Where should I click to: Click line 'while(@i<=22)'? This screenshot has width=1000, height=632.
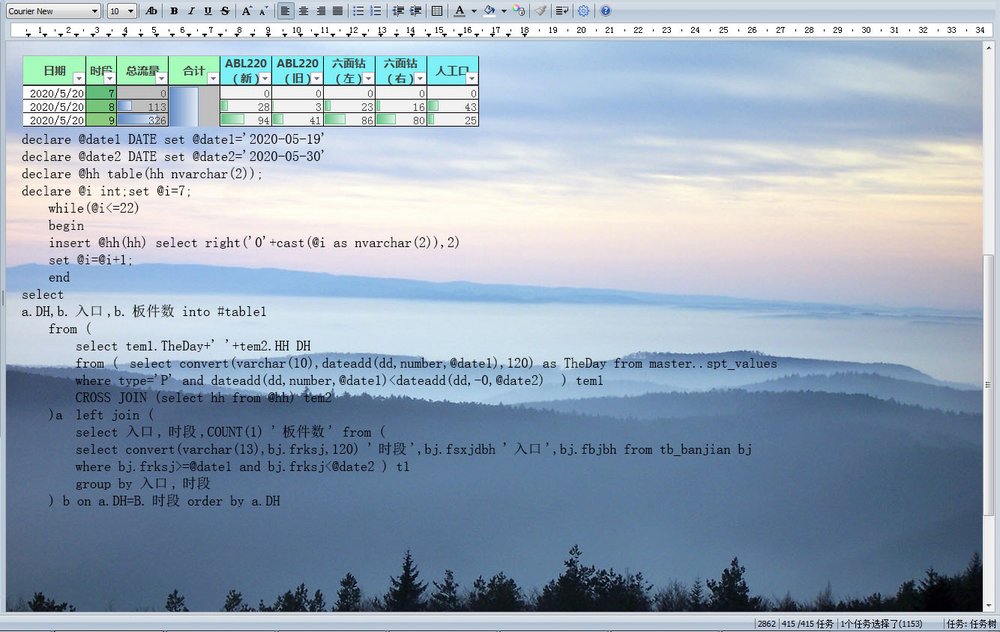pyautogui.click(x=94, y=208)
